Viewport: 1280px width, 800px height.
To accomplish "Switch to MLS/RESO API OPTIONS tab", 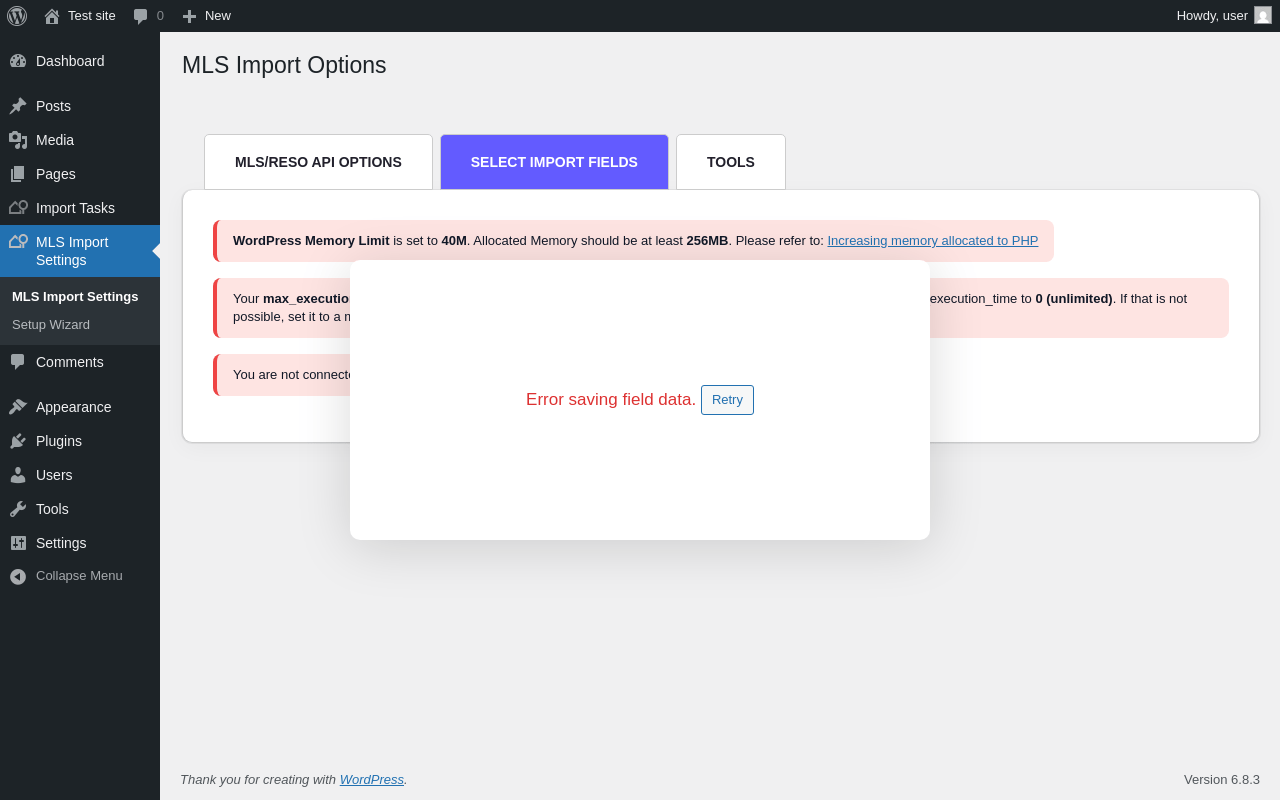I will click(318, 162).
